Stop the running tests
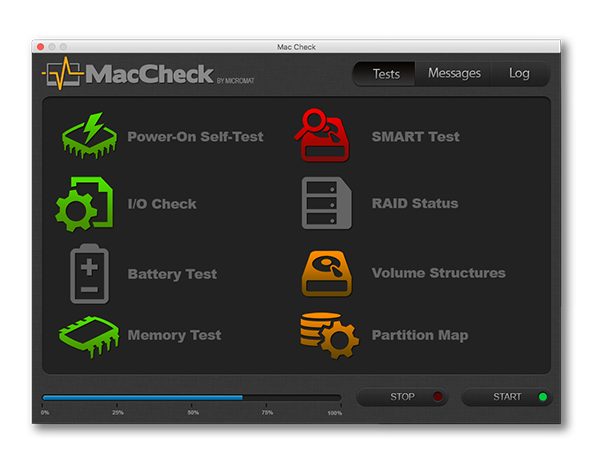 [x=402, y=397]
